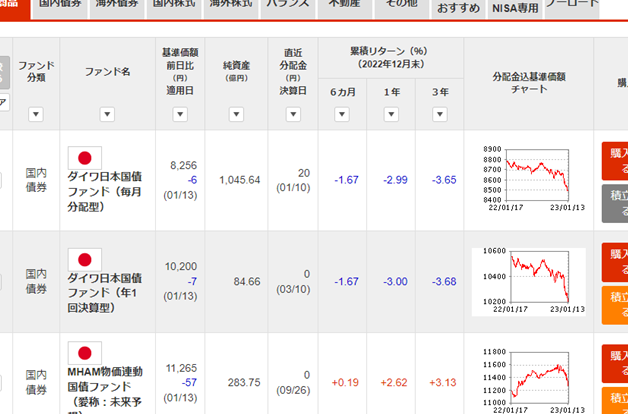Switch to the NISA専用 tab

coord(515,8)
